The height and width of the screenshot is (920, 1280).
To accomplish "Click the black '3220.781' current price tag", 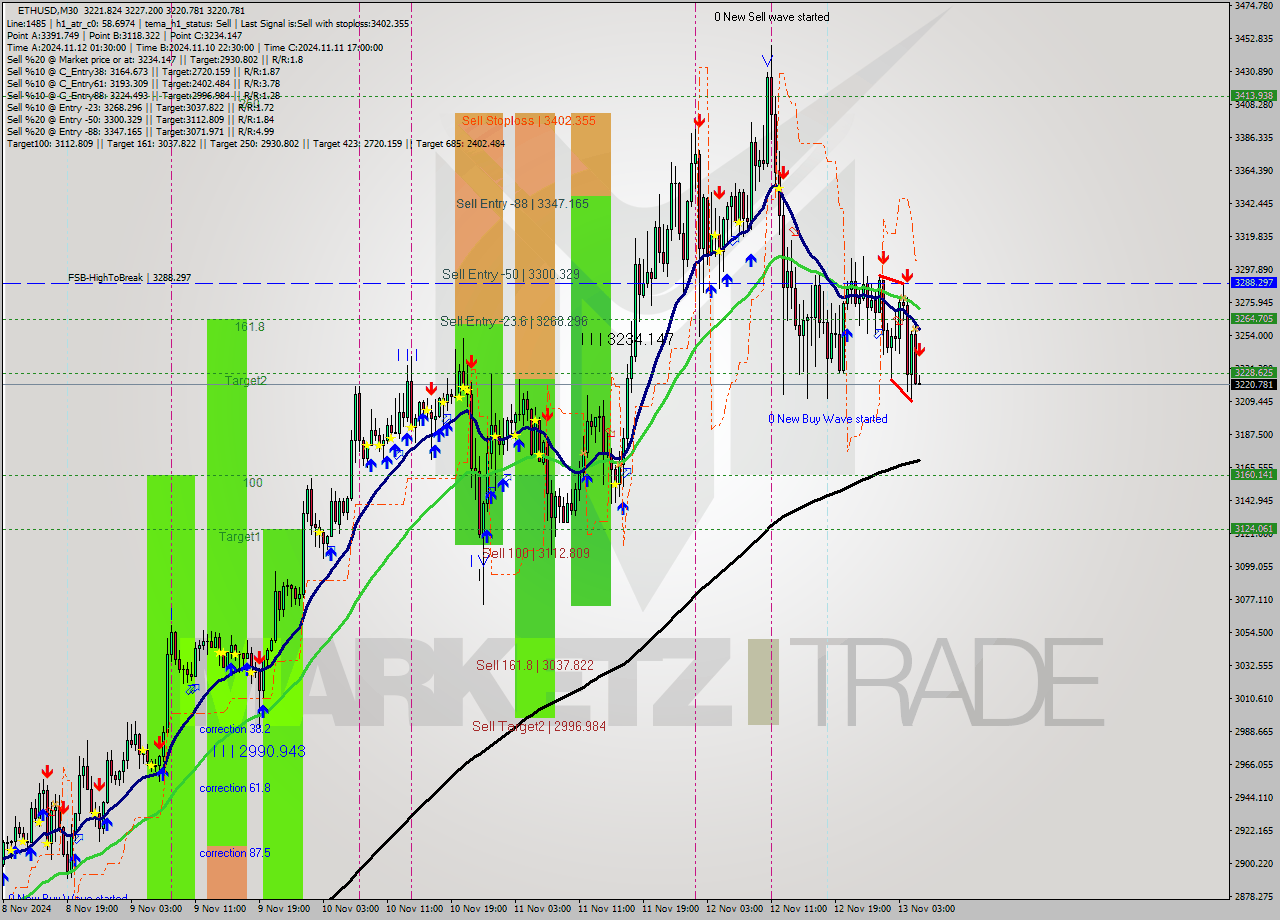I will click(x=1252, y=384).
